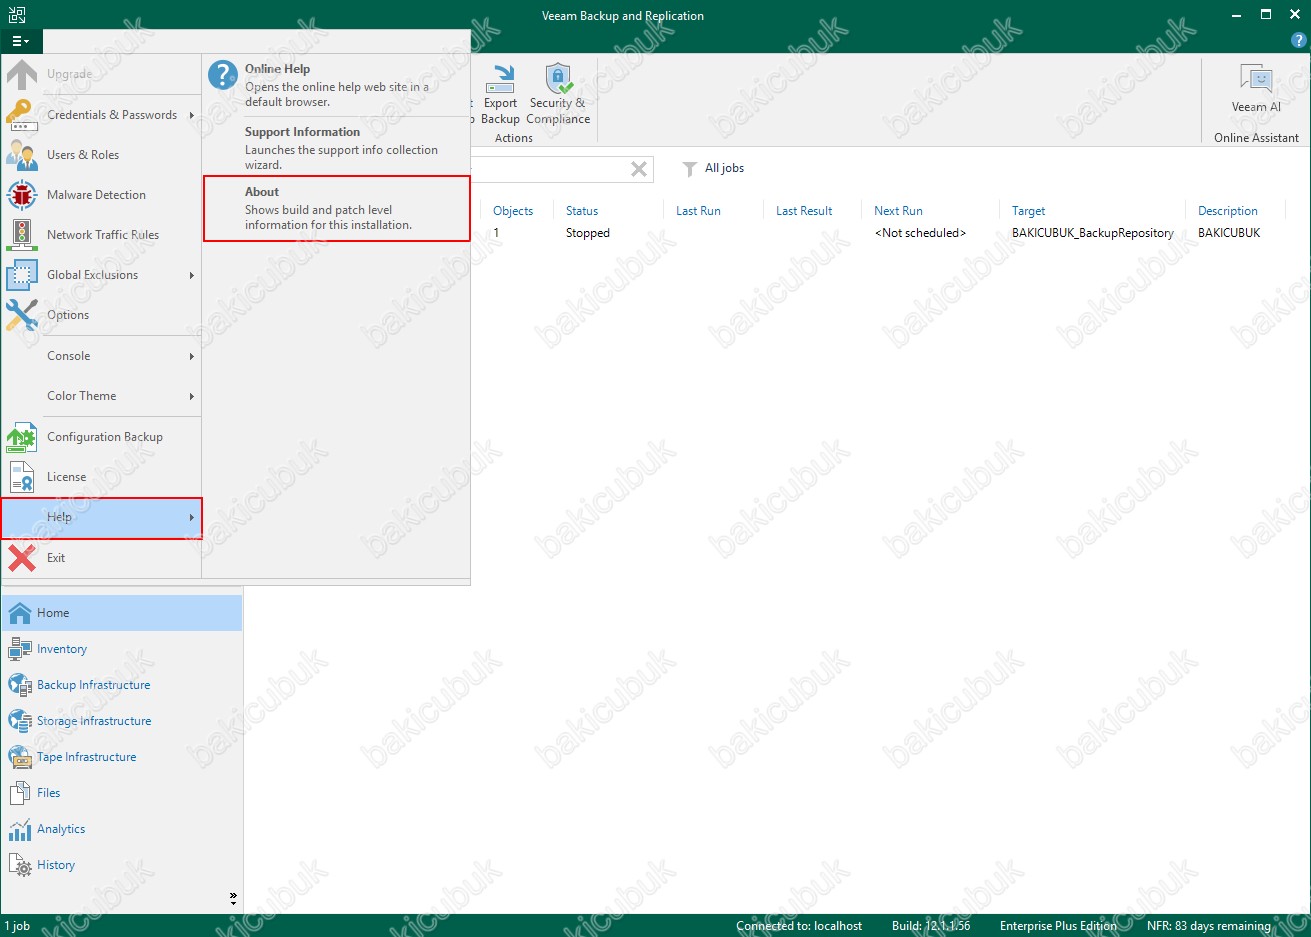Click NFR 83 days remaining text
The width and height of the screenshot is (1311, 937).
pos(1209,926)
